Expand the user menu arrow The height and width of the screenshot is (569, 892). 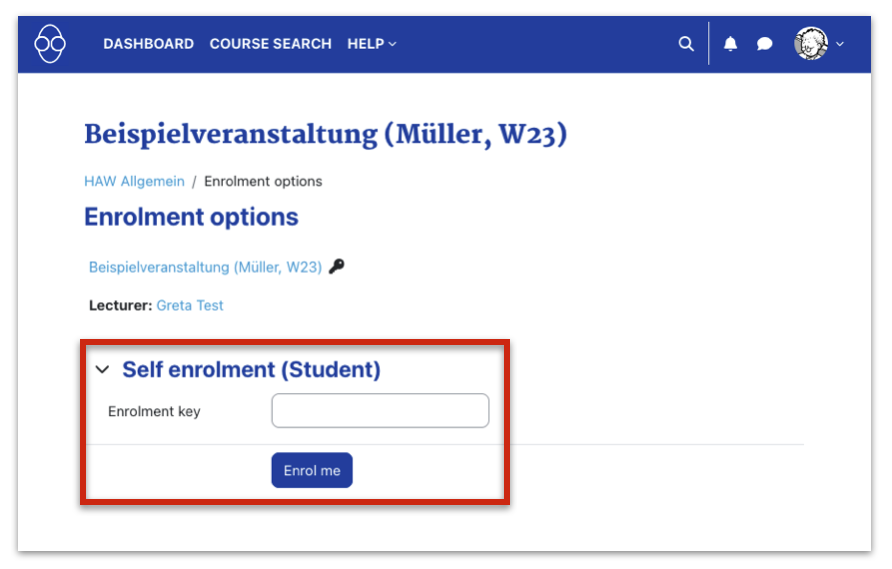coord(840,44)
